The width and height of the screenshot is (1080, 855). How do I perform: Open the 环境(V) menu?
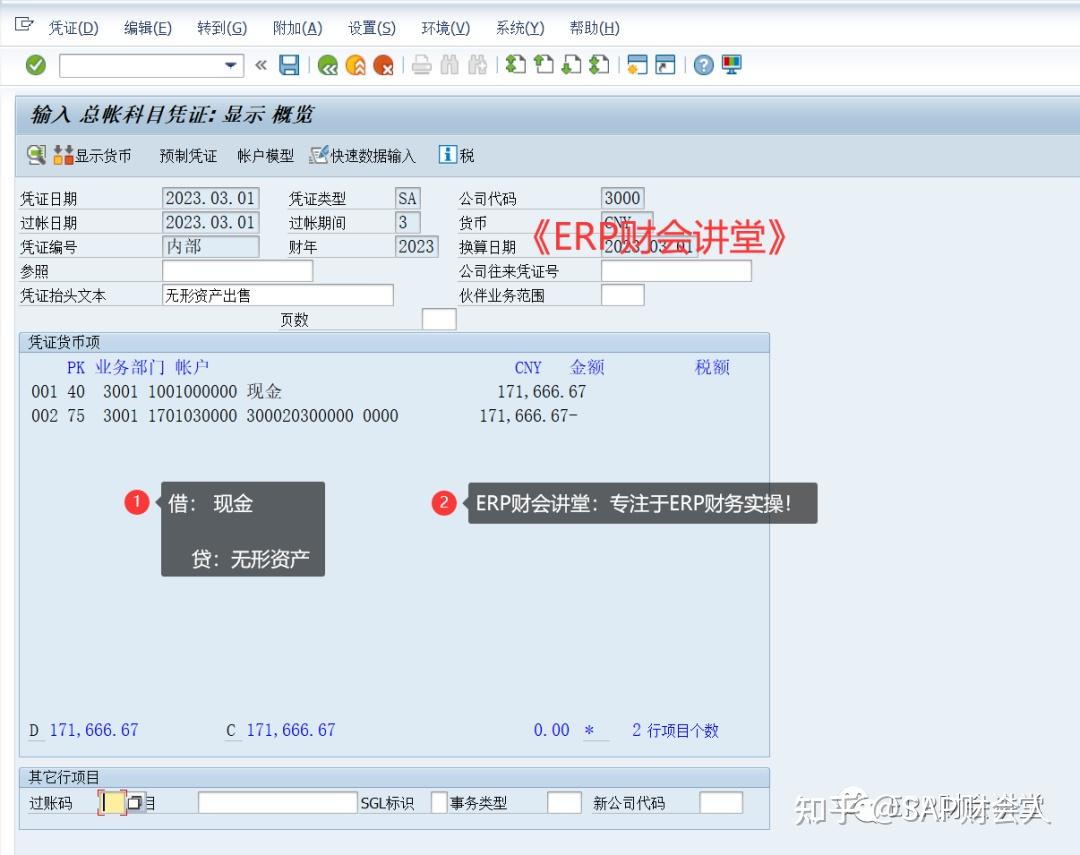click(x=444, y=28)
